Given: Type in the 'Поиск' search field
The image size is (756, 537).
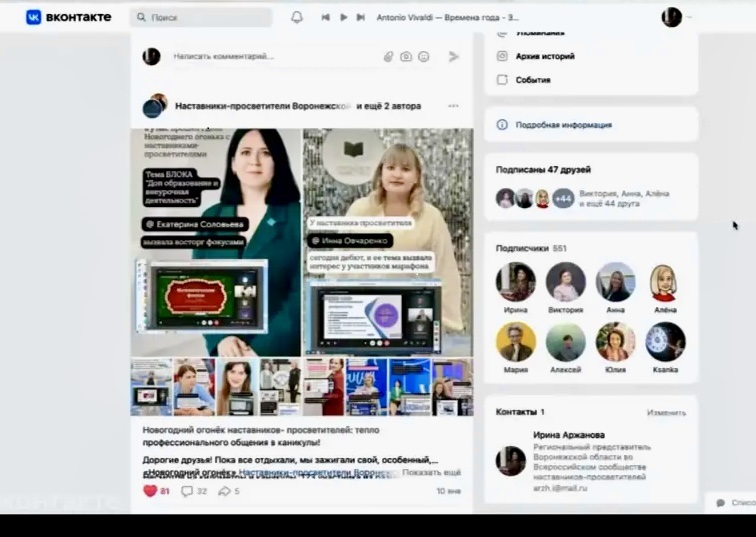Looking at the screenshot, I should tap(205, 17).
